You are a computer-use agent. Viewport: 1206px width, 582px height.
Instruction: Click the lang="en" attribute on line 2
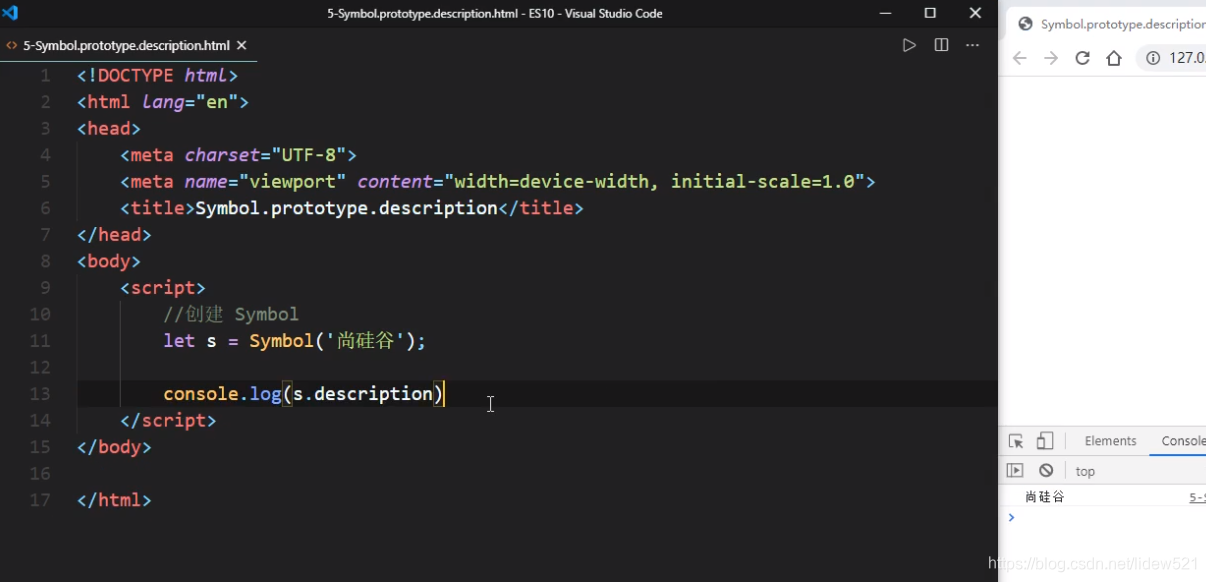pyautogui.click(x=190, y=102)
